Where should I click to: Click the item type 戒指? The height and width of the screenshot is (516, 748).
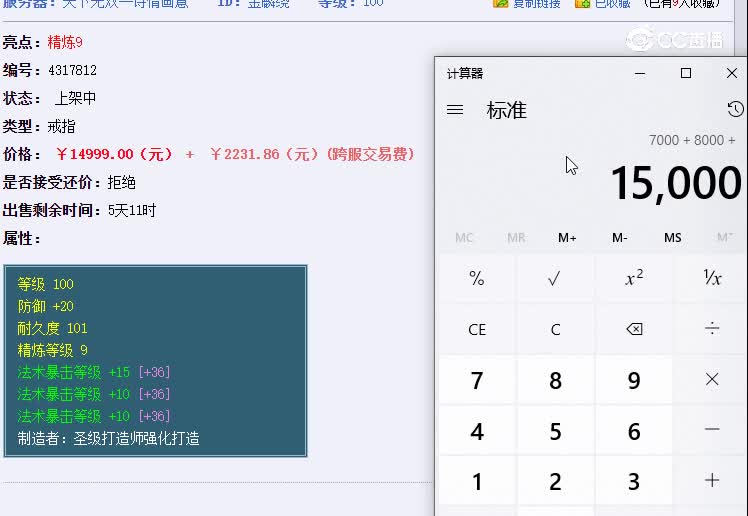[x=62, y=126]
